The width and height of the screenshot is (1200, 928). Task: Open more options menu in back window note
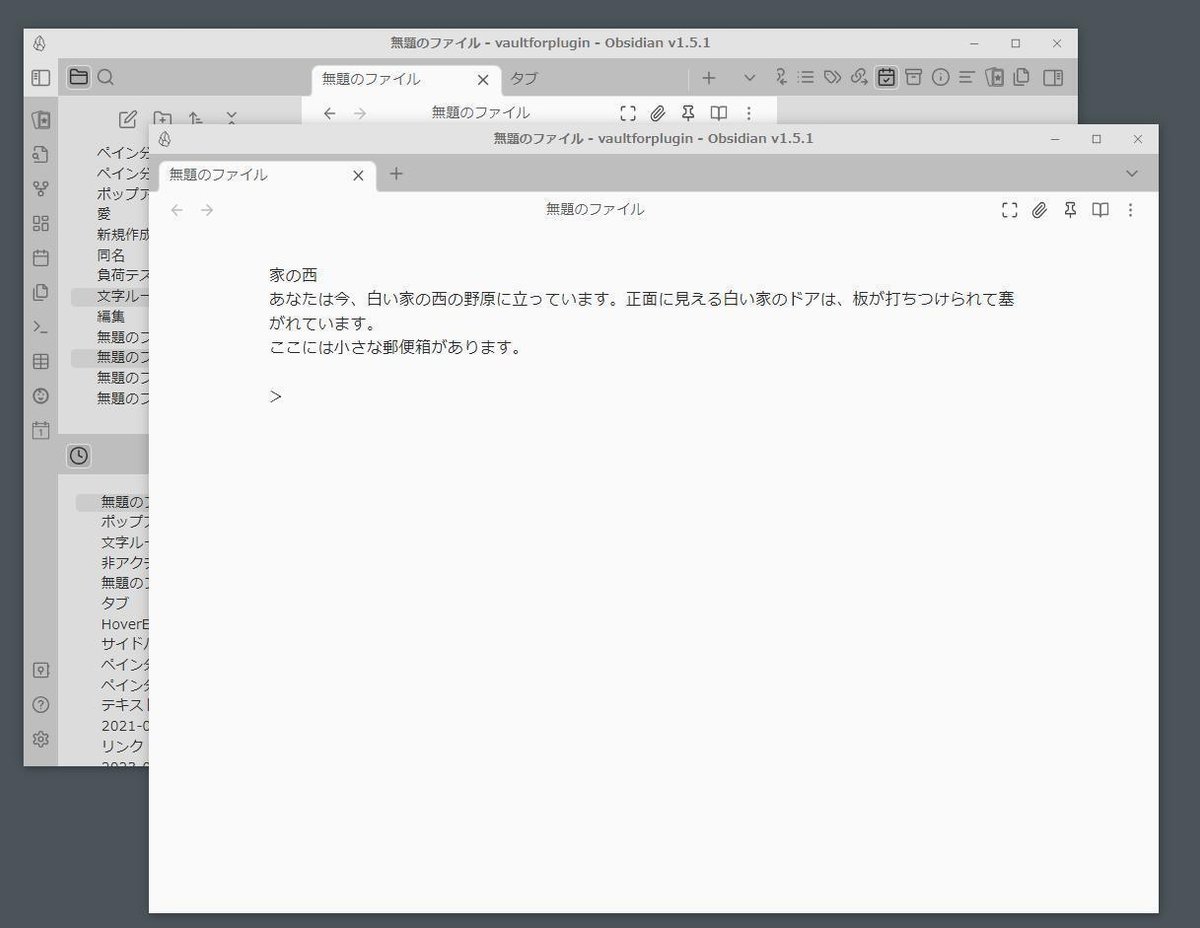[x=749, y=113]
